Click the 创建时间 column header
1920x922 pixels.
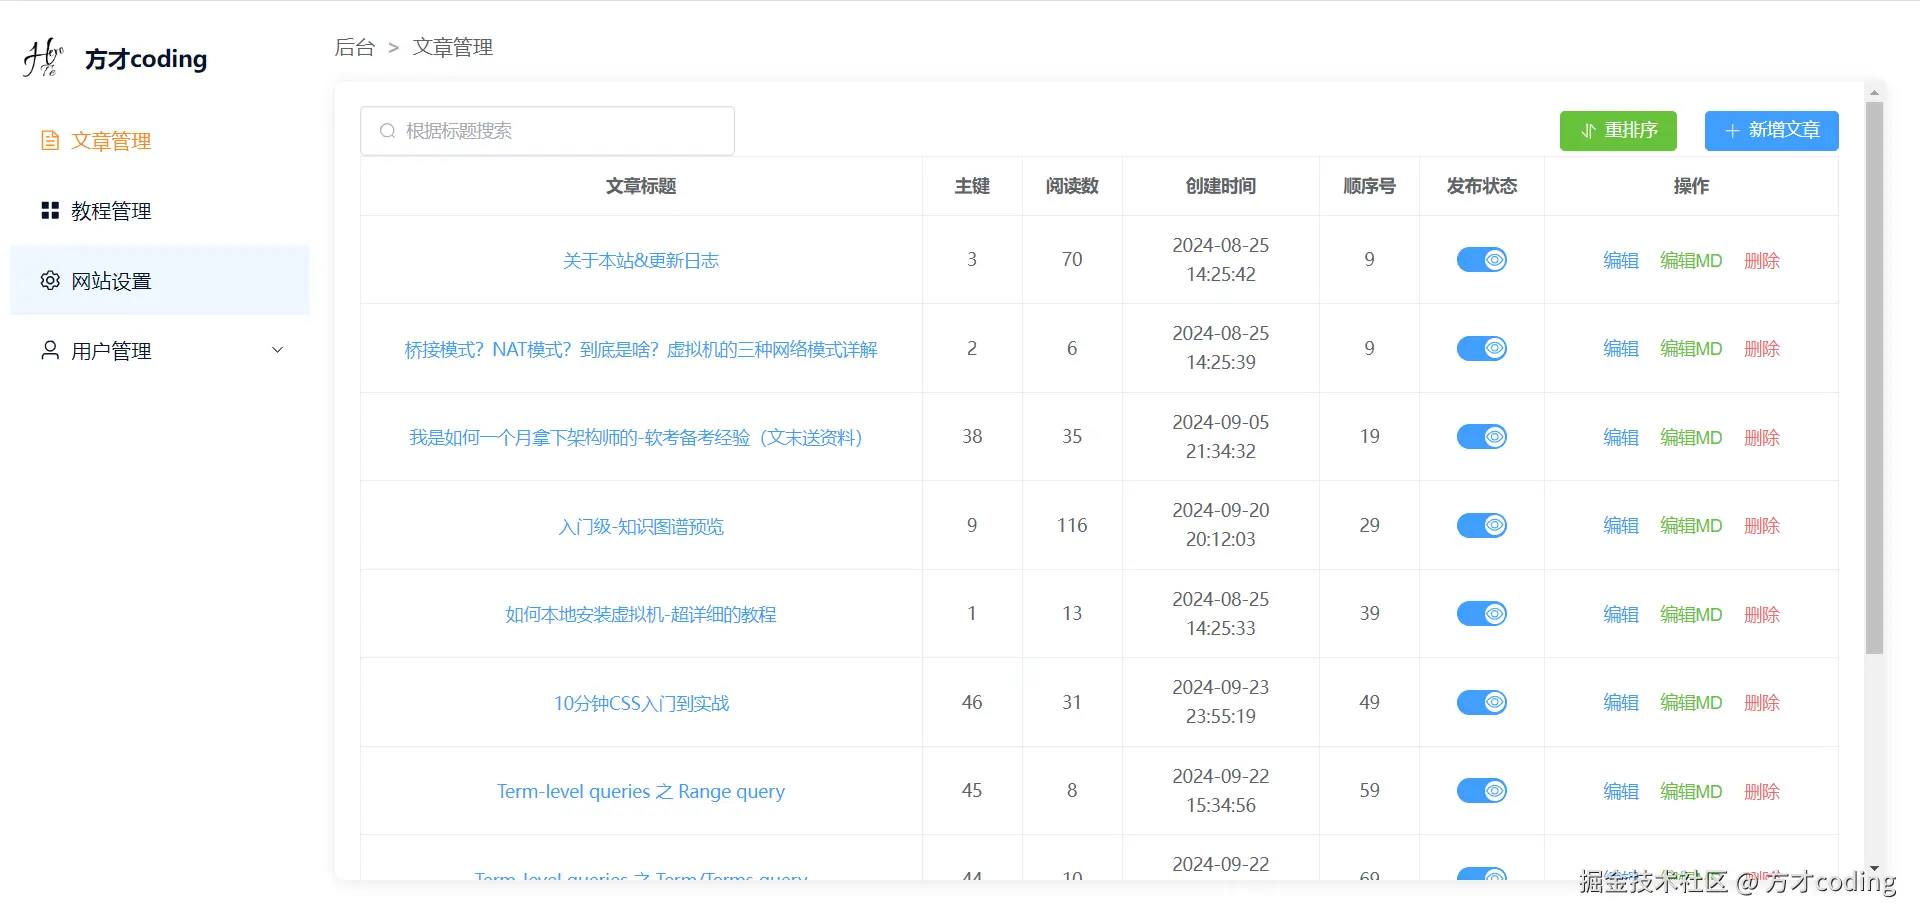tap(1221, 186)
